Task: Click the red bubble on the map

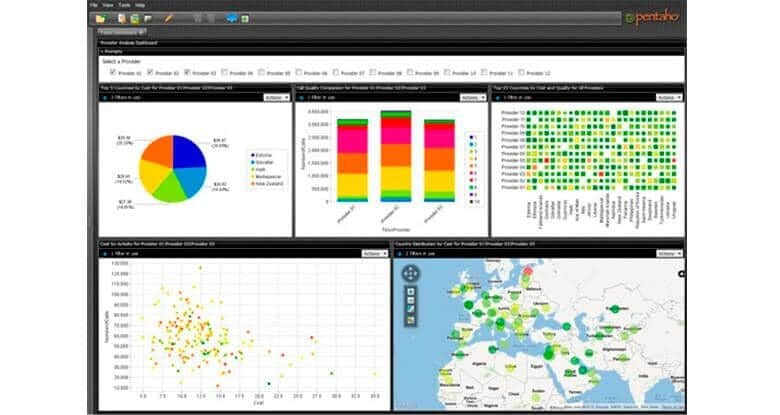Action: [x=527, y=272]
